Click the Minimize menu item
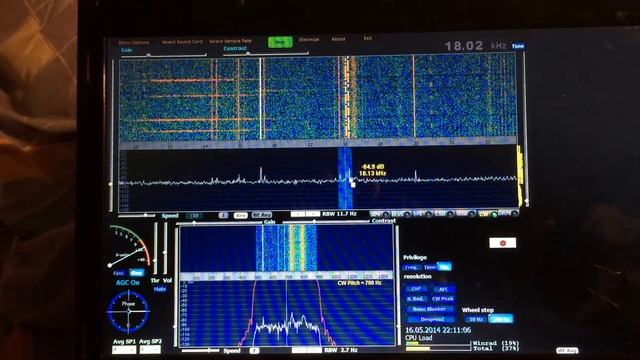Image resolution: width=640 pixels, height=360 pixels. click(309, 40)
